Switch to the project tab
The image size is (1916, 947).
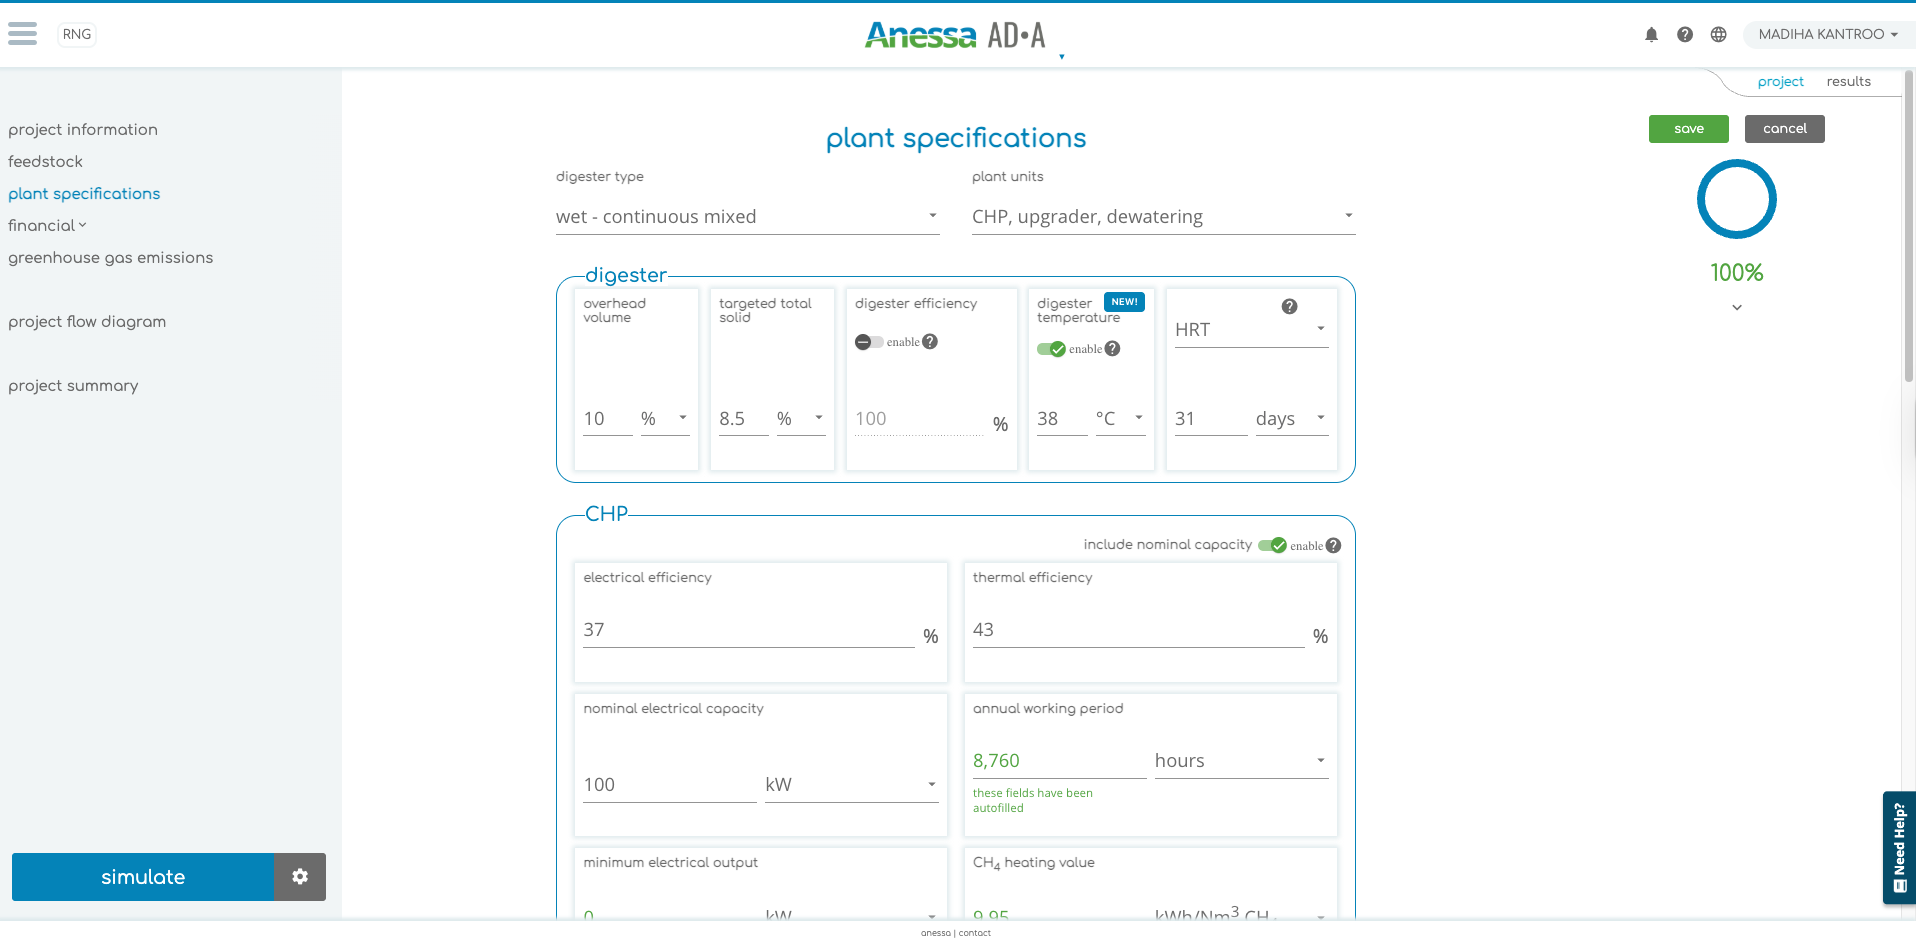[x=1780, y=82]
